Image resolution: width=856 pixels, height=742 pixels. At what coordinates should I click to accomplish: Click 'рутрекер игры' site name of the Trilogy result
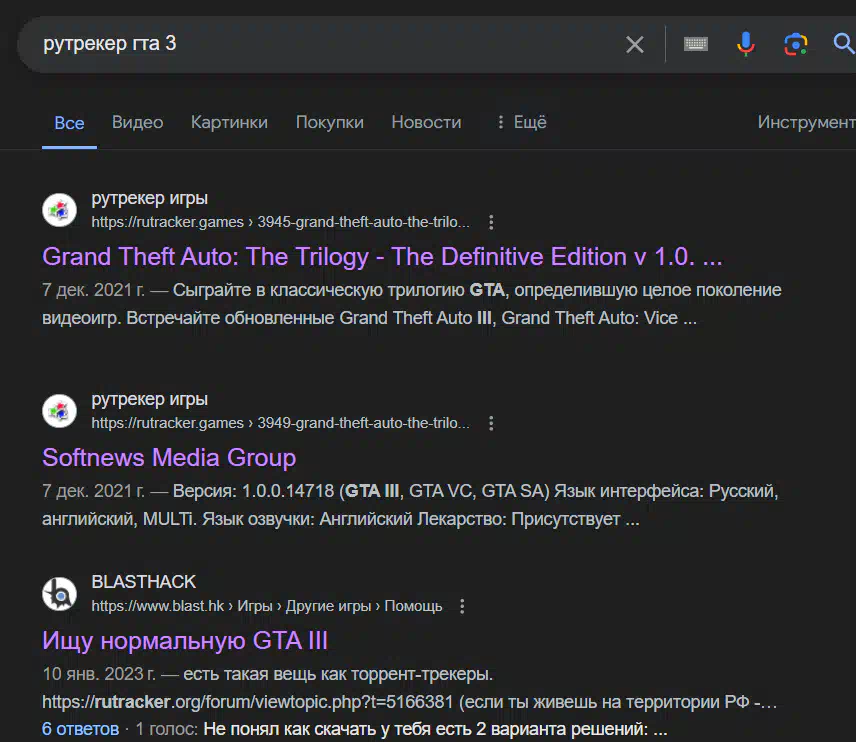click(149, 198)
